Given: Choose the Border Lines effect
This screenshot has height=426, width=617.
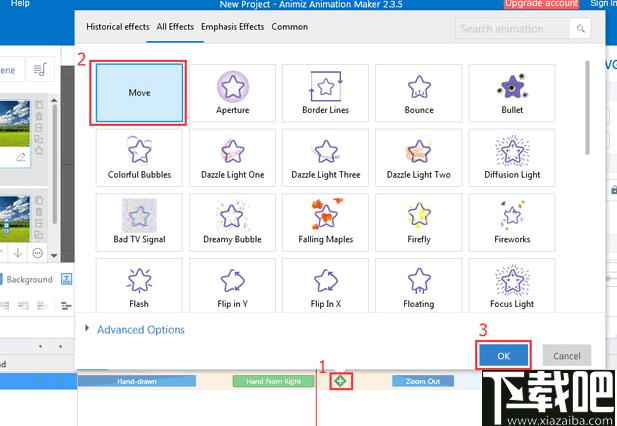Looking at the screenshot, I should [325, 93].
